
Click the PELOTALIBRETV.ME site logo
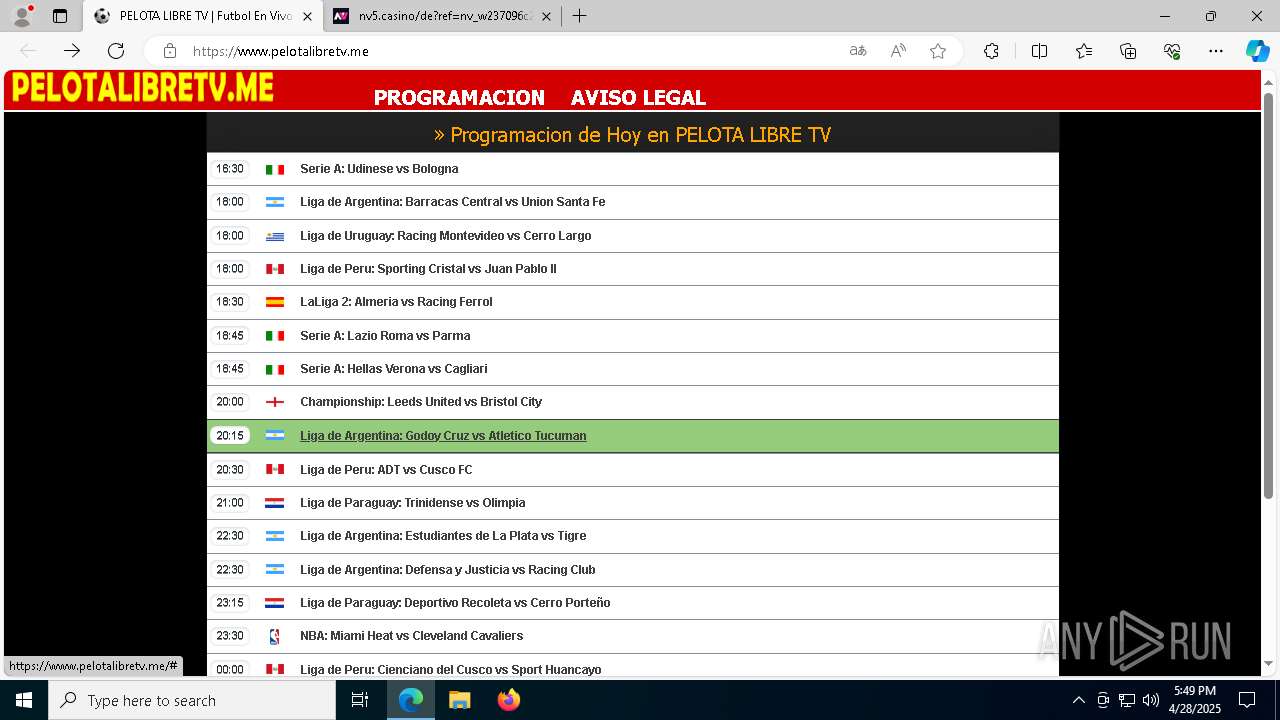click(142, 88)
